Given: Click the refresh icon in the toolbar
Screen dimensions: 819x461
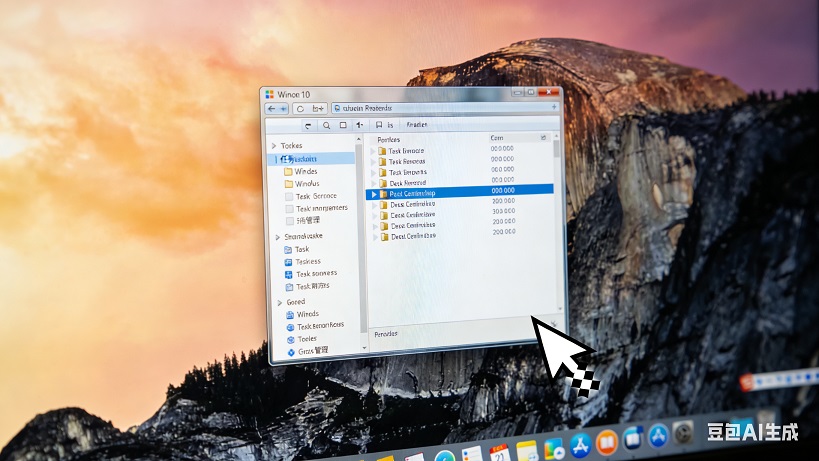Looking at the screenshot, I should [300, 108].
